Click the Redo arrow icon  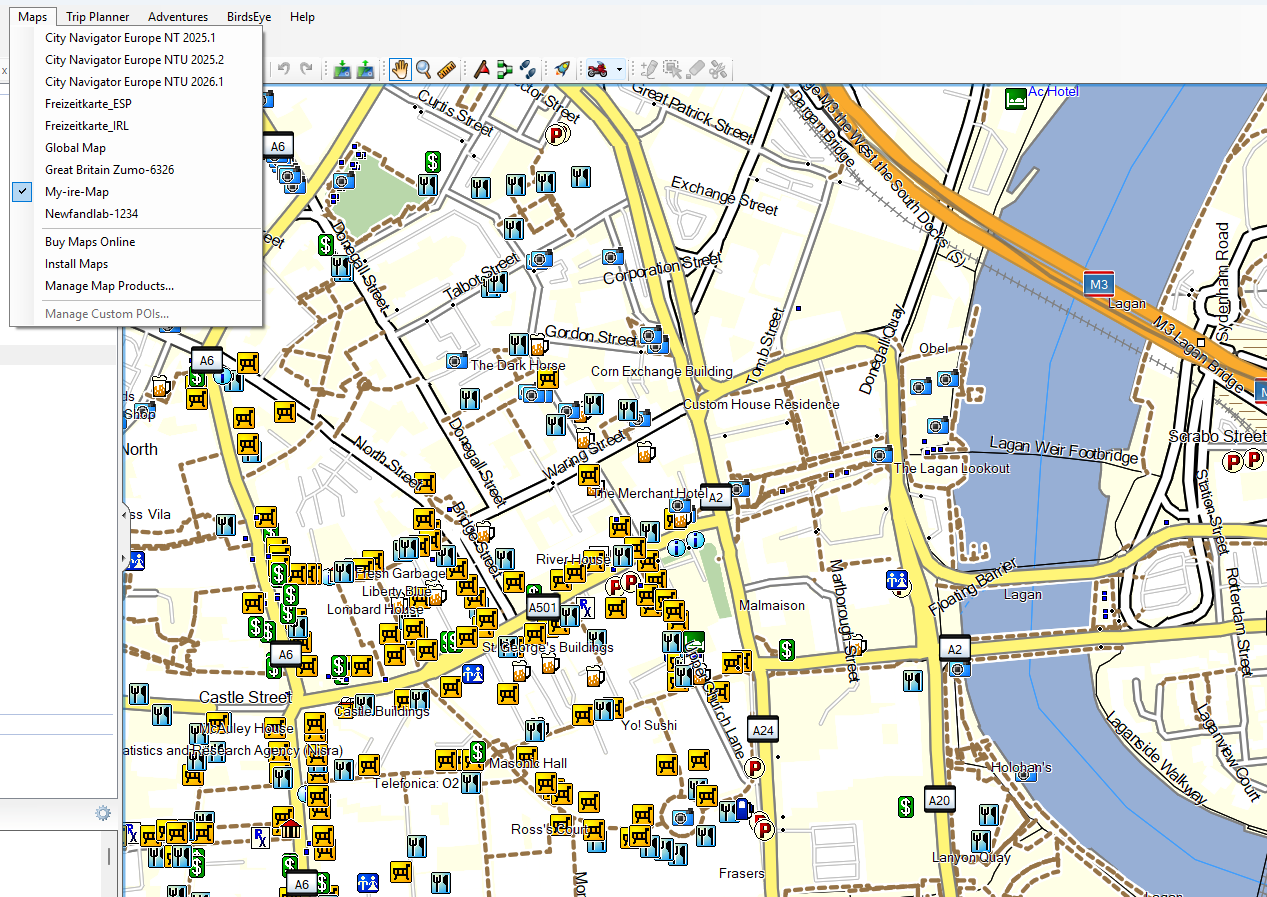coord(307,69)
